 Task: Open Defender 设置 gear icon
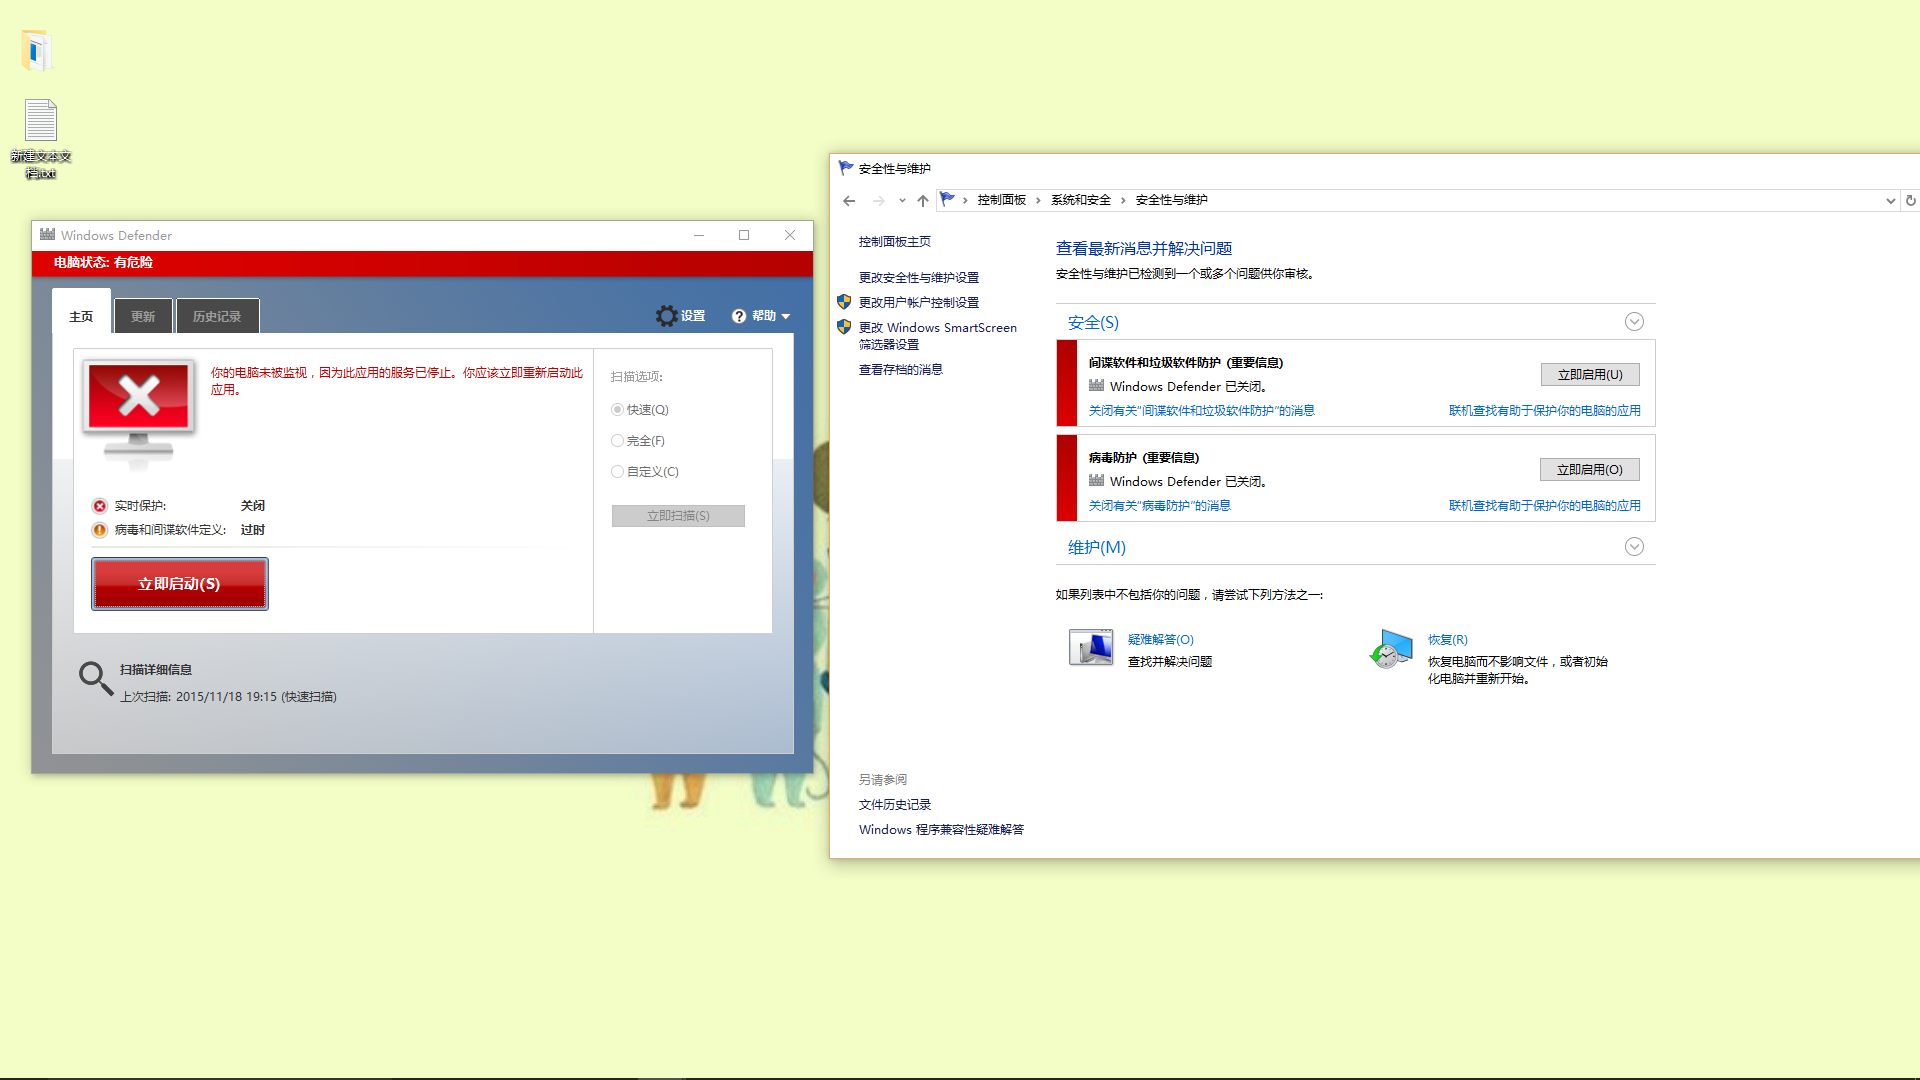(666, 316)
